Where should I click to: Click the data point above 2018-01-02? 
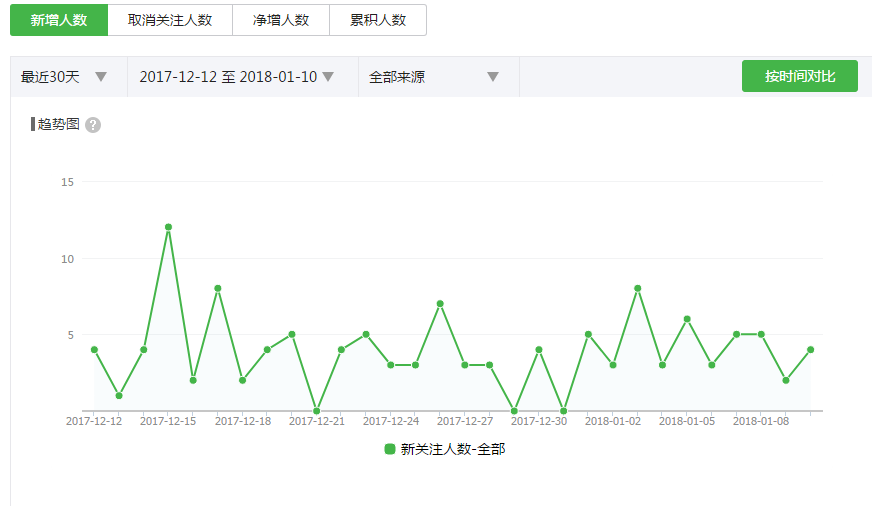(x=613, y=365)
